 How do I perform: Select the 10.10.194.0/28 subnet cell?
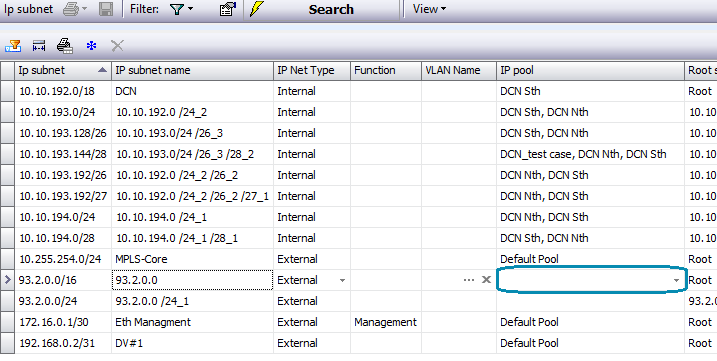tap(63, 238)
